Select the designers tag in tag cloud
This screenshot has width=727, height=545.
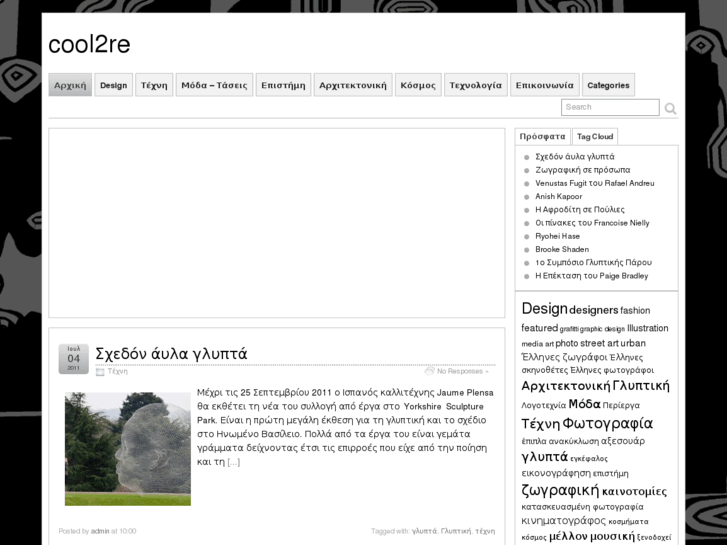pyautogui.click(x=593, y=310)
